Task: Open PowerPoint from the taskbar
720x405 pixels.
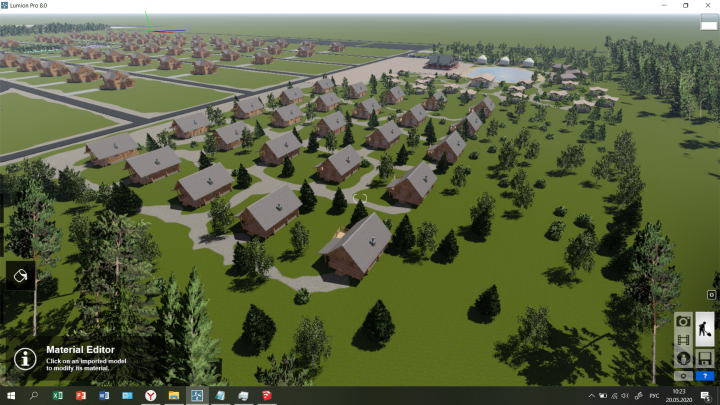Action: pos(81,395)
